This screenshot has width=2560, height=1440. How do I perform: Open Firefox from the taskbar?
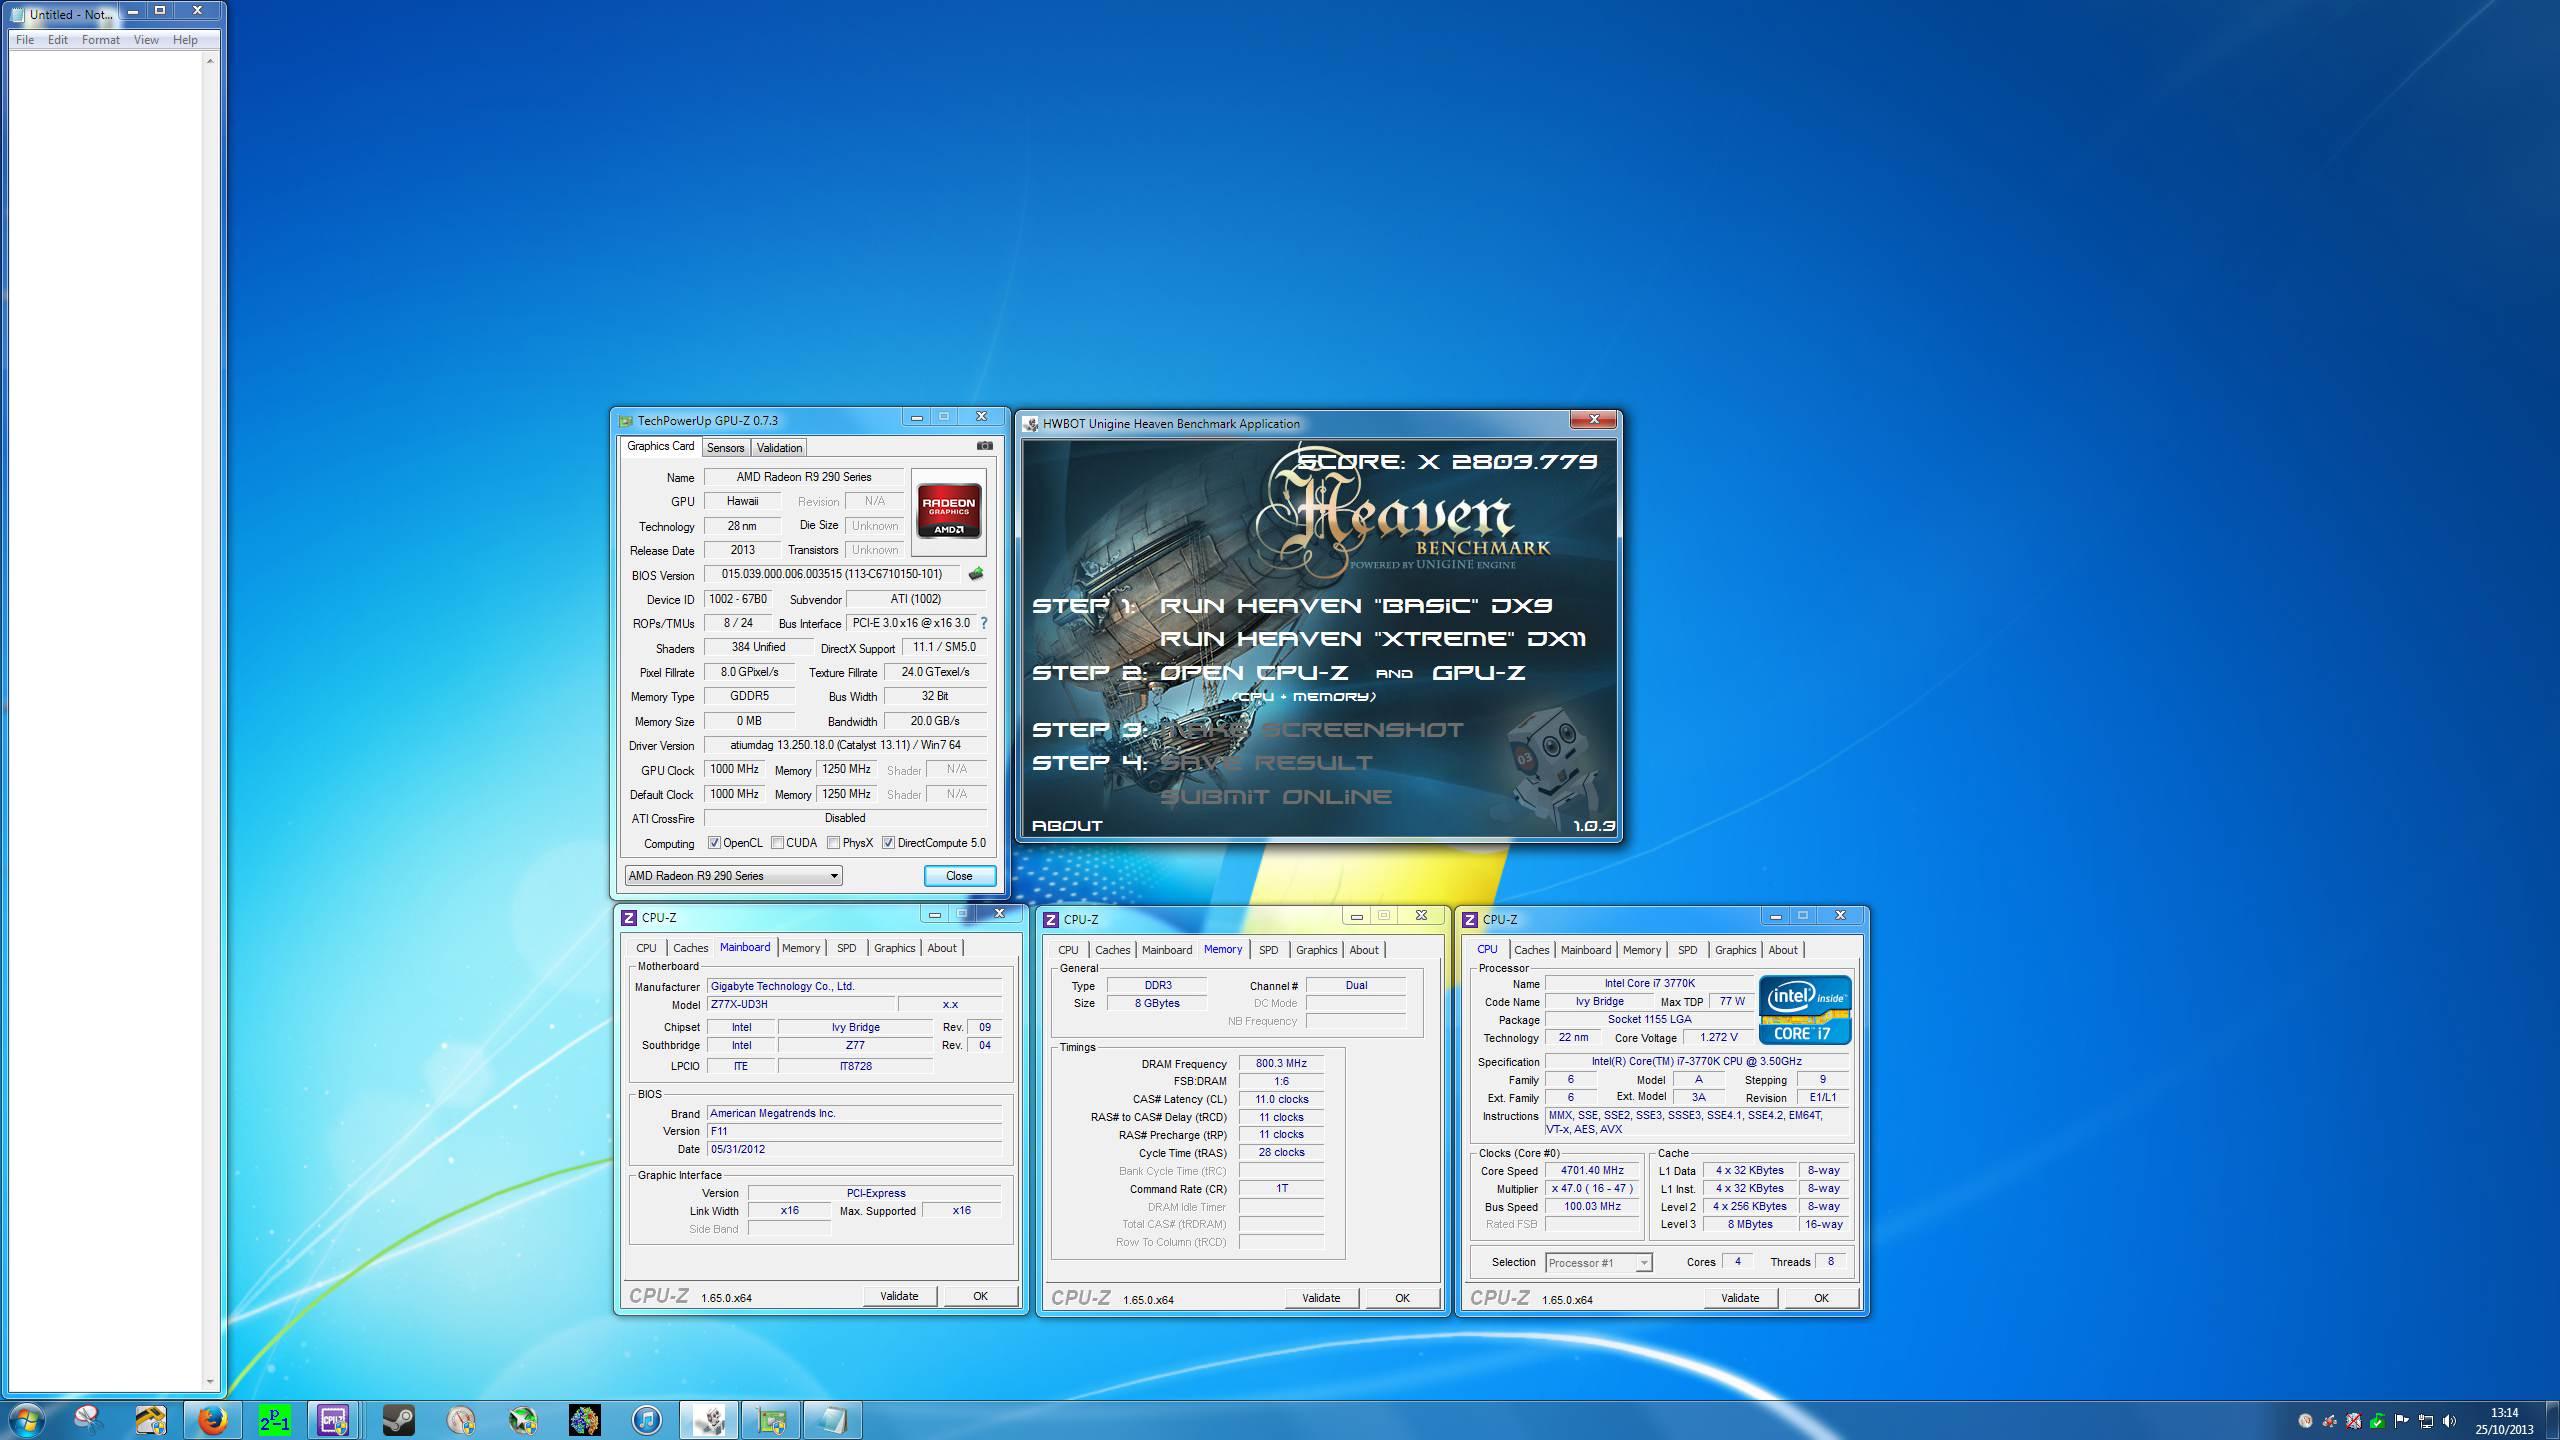click(212, 1420)
